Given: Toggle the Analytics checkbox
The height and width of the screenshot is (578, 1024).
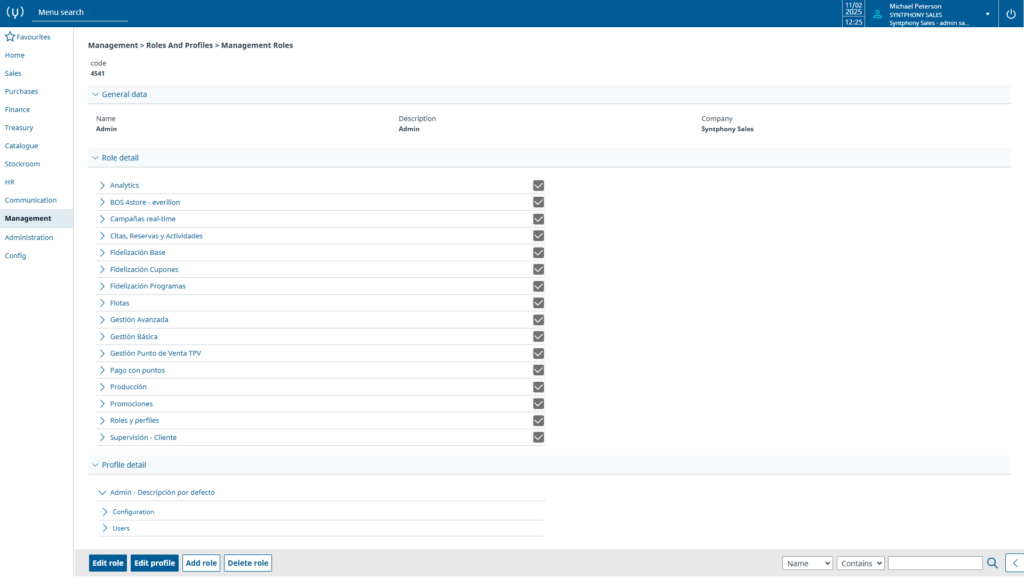Looking at the screenshot, I should click(538, 185).
